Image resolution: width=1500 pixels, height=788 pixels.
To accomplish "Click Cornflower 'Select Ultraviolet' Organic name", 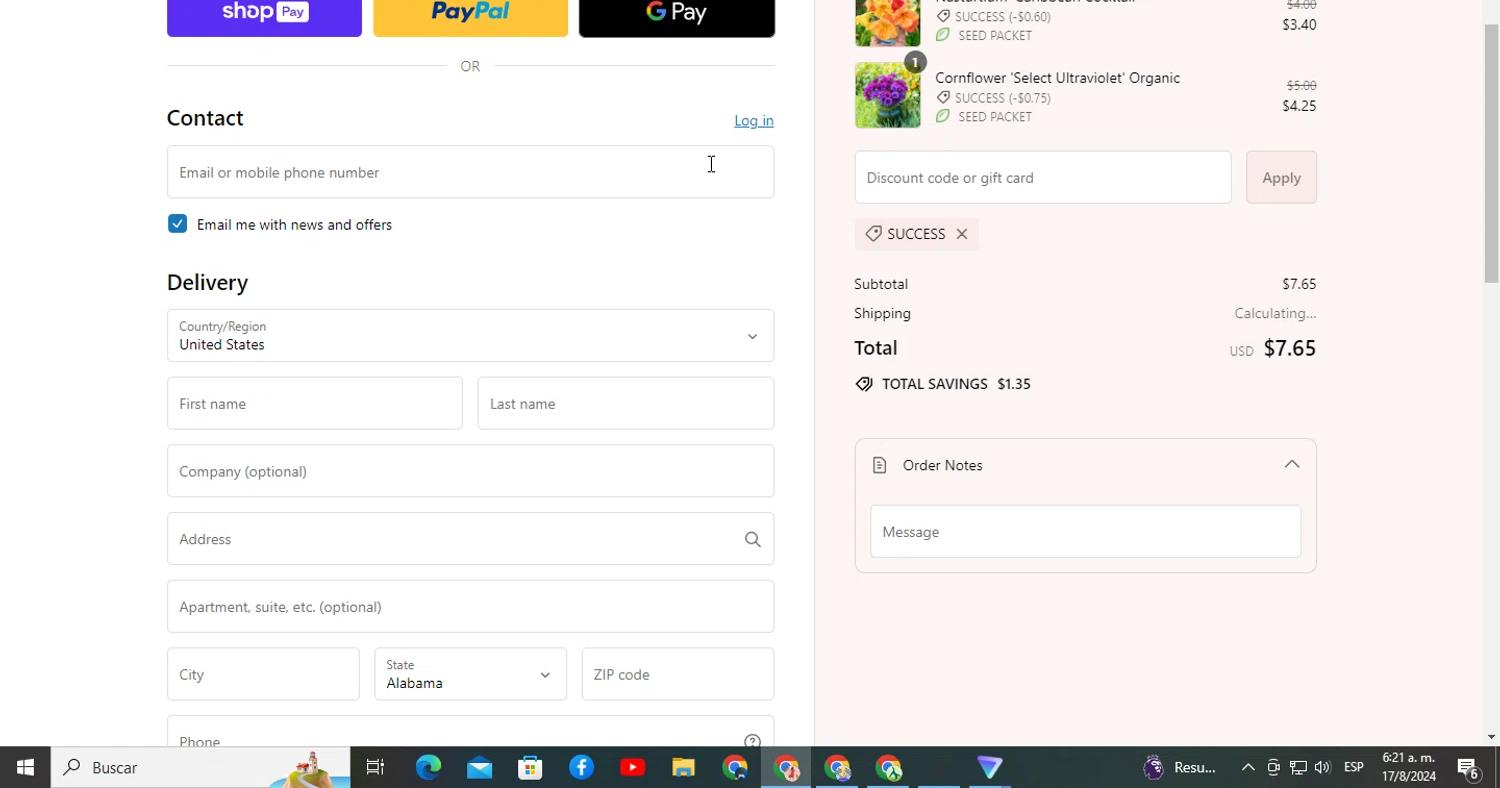I will tap(1057, 78).
